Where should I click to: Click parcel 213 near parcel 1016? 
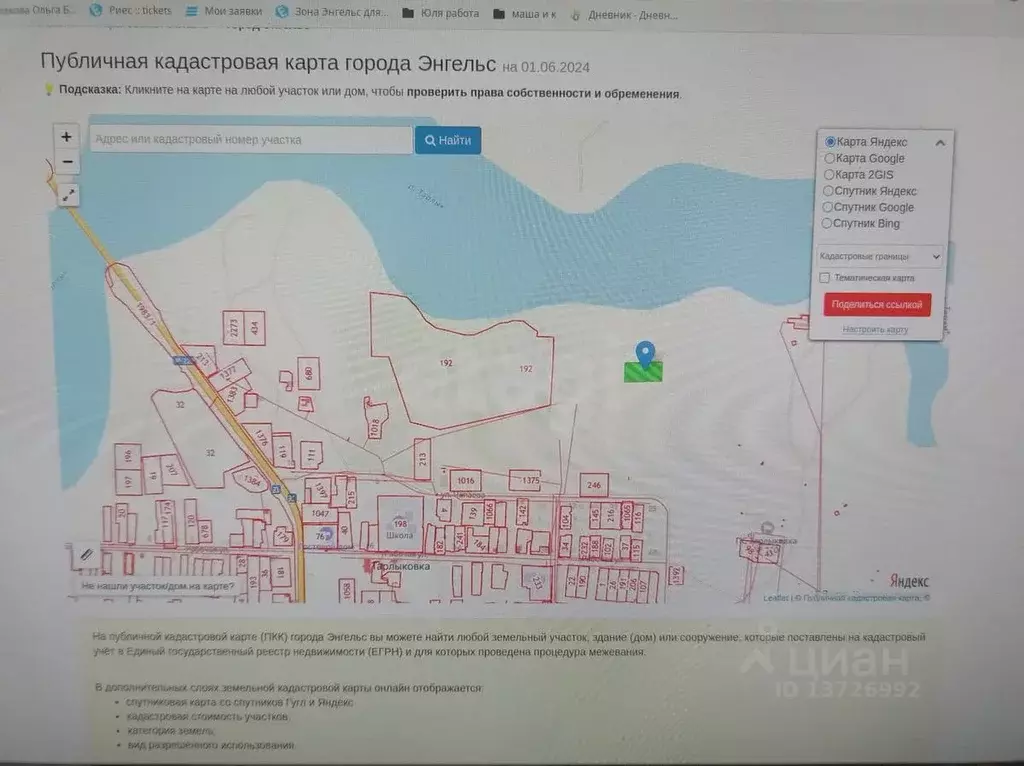pyautogui.click(x=422, y=458)
